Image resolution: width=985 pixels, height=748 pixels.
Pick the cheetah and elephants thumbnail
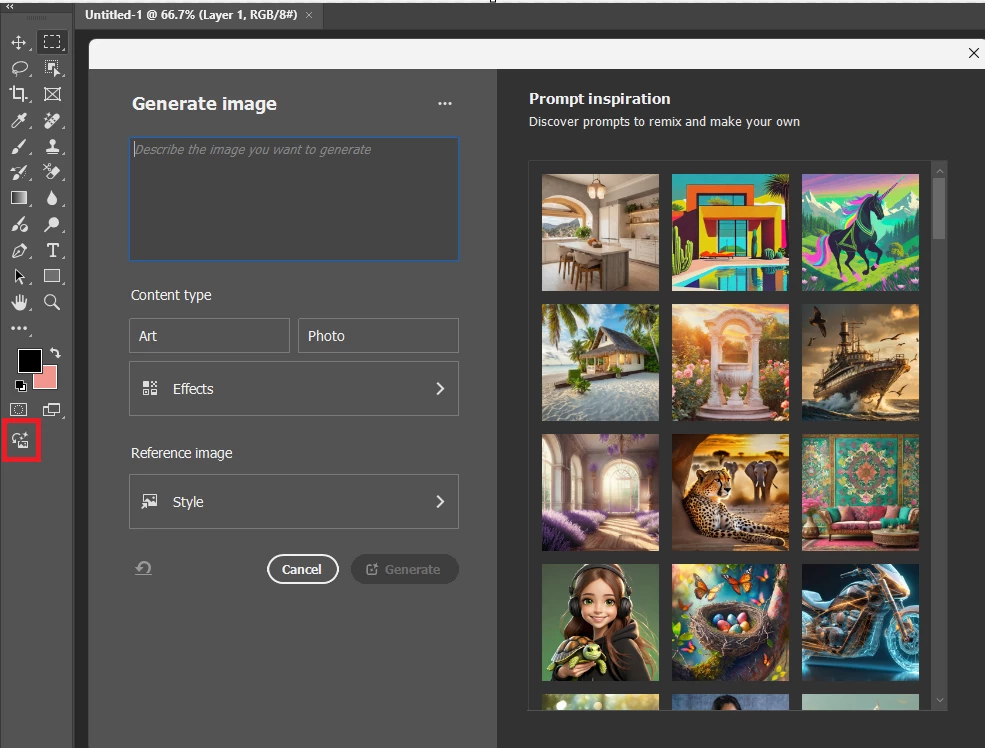pyautogui.click(x=731, y=492)
